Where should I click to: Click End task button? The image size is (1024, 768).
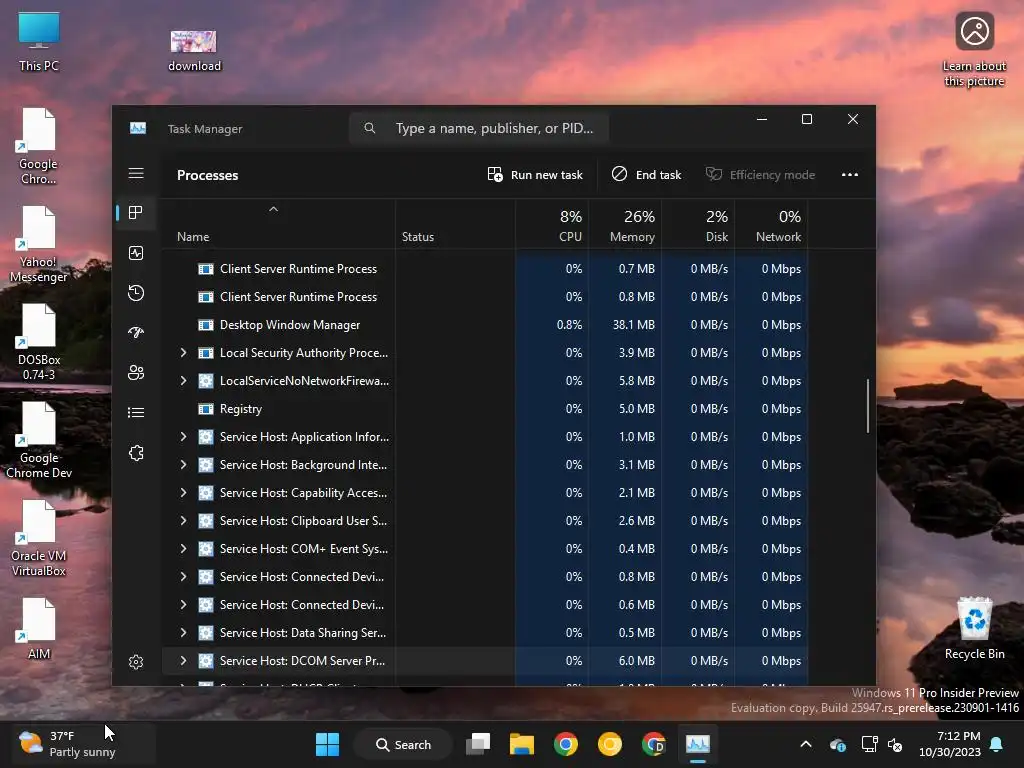[647, 175]
